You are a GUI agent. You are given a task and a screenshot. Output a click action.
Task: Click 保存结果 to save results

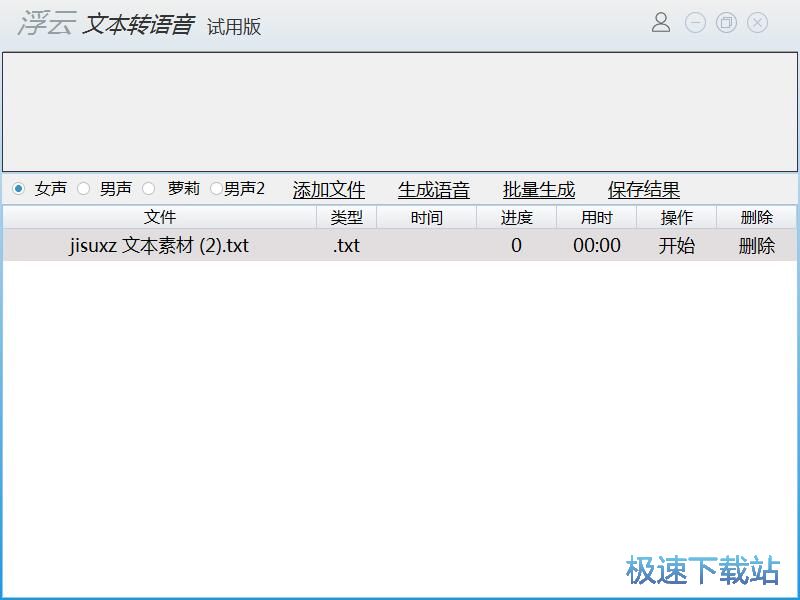644,190
